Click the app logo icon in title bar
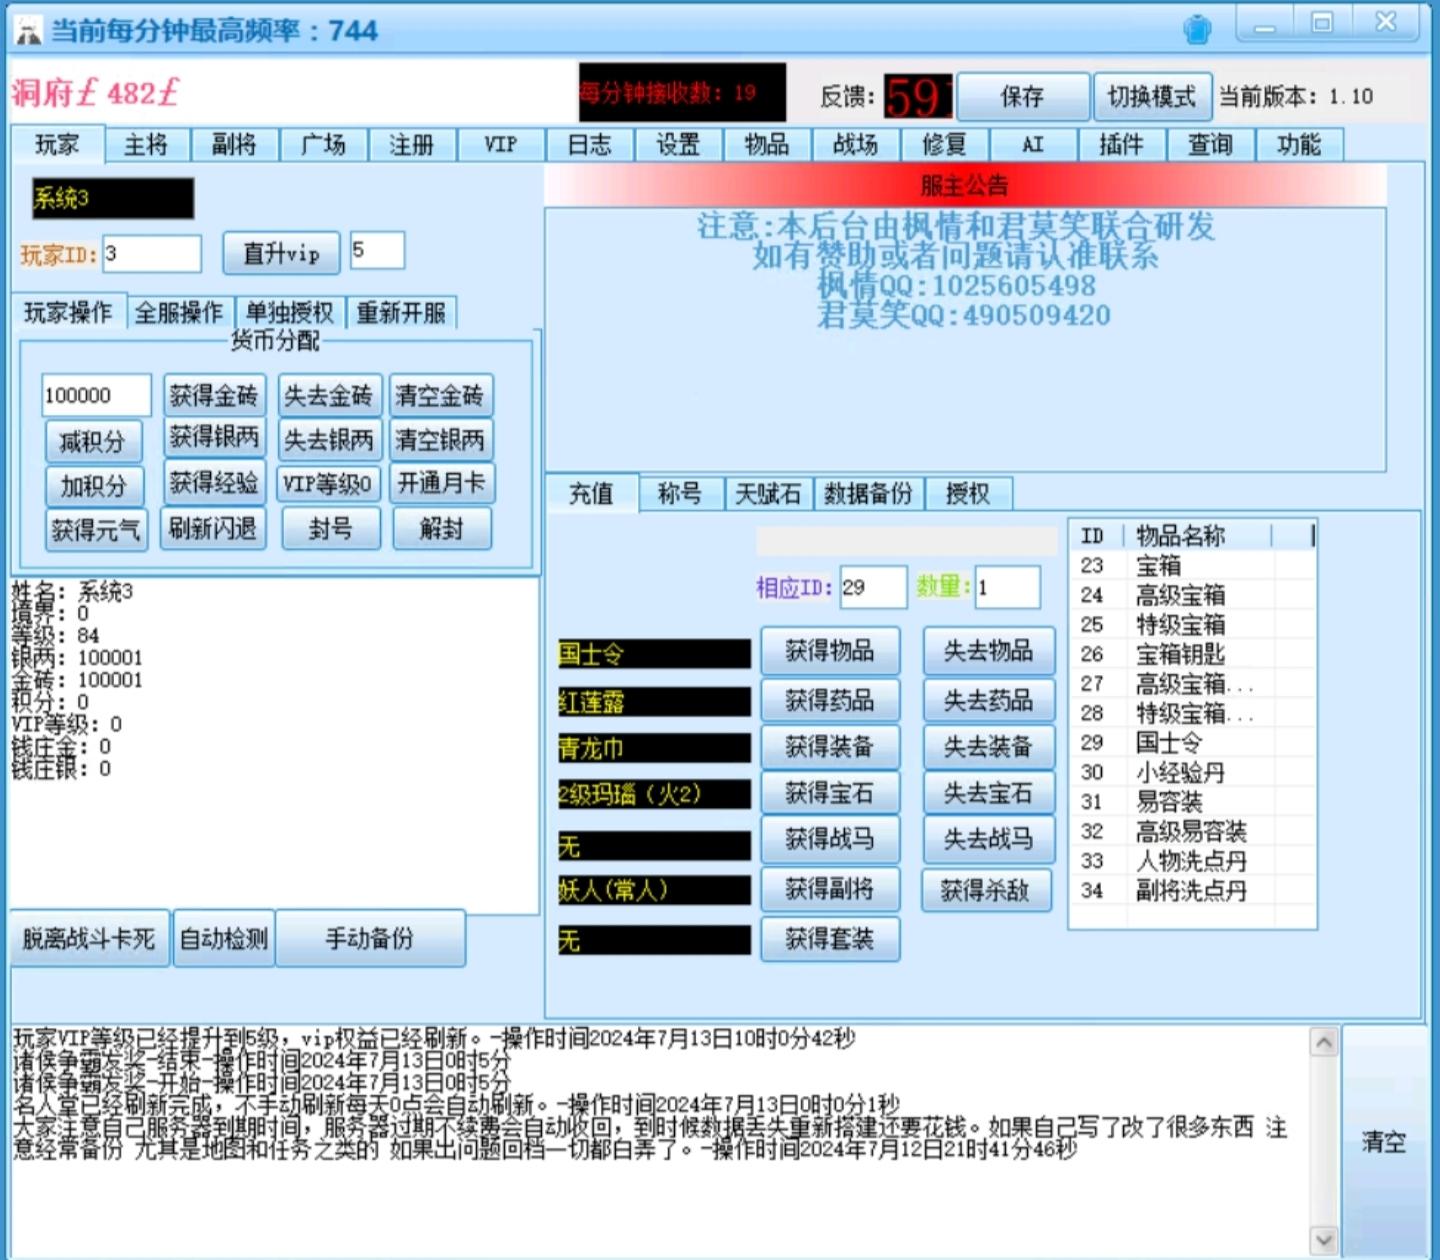 pos(28,30)
